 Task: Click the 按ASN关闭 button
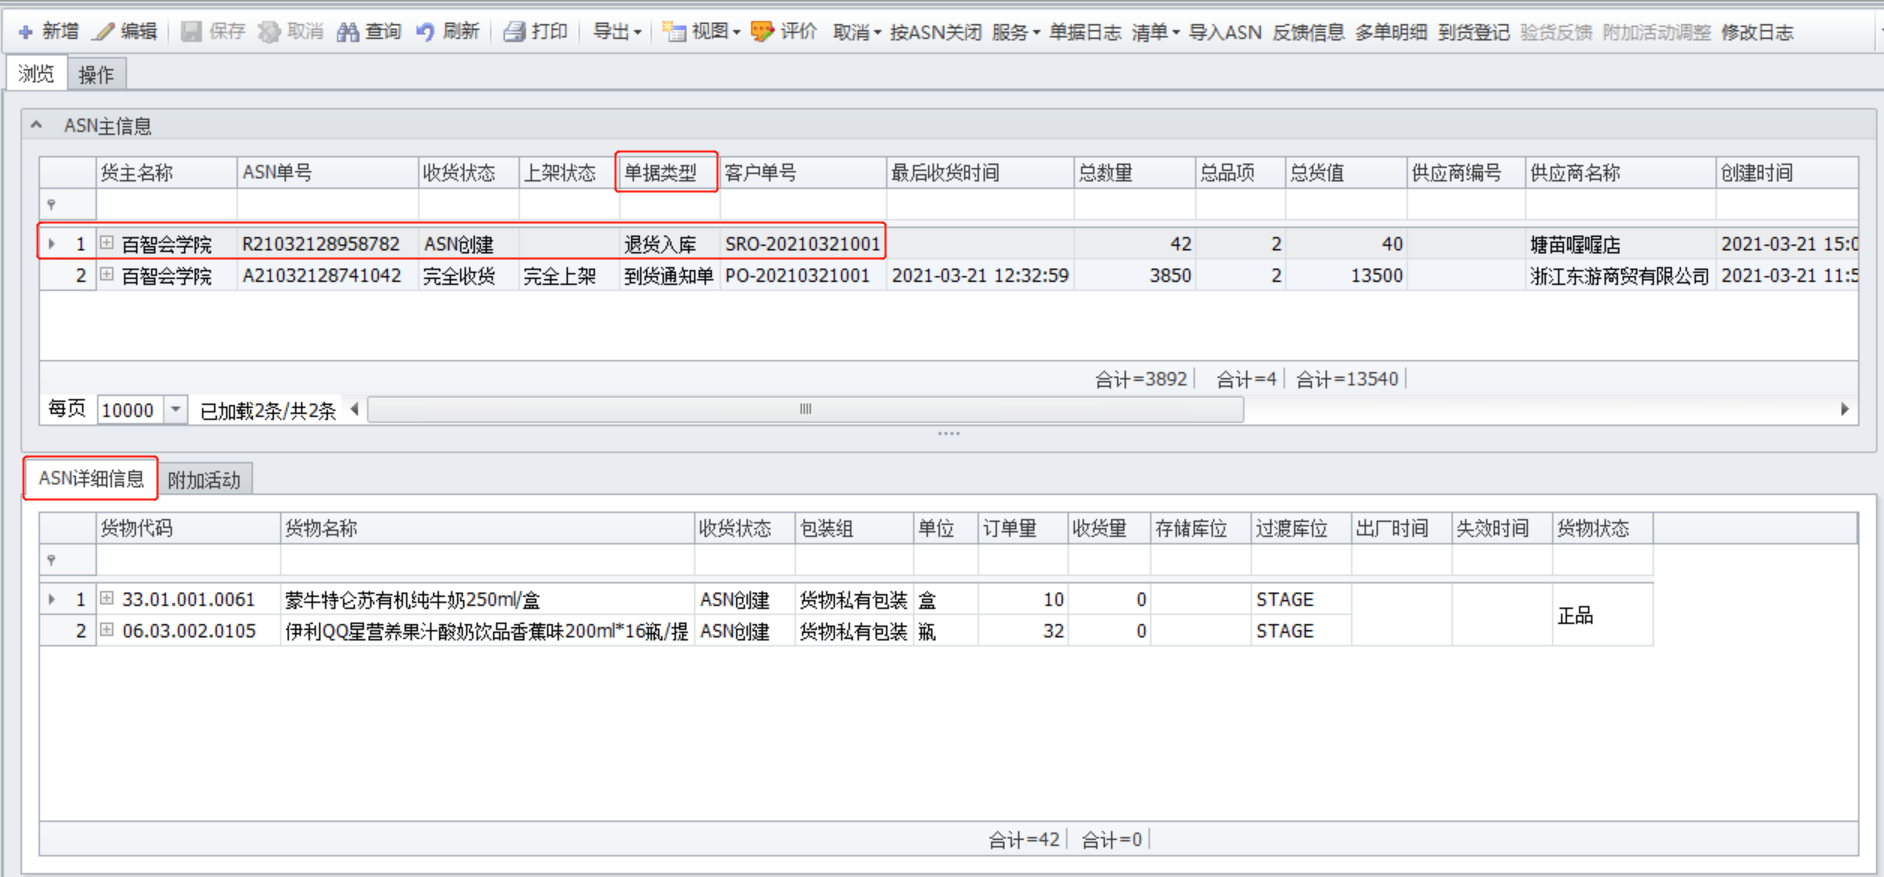(935, 32)
